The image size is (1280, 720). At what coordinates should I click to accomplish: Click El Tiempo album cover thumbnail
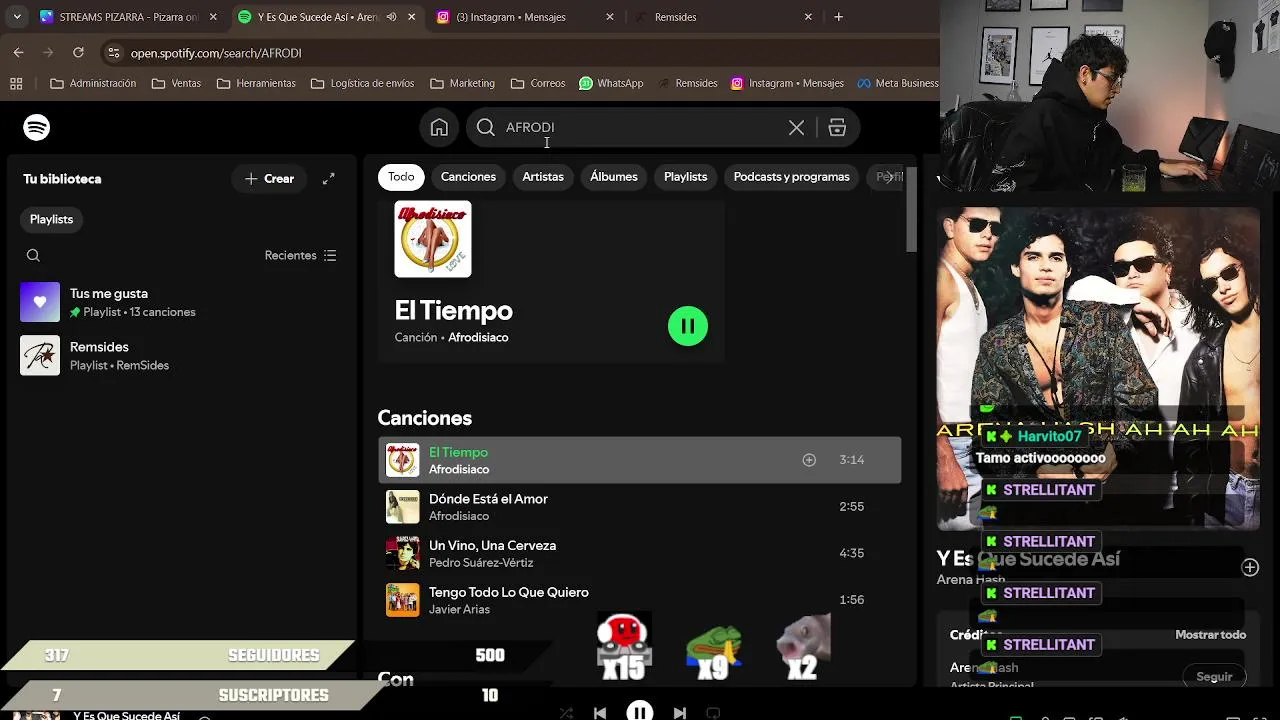[433, 239]
